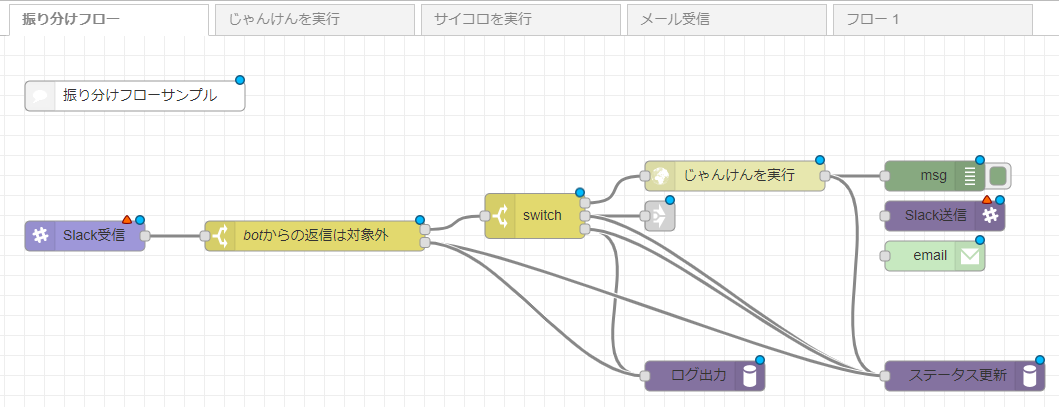This screenshot has height=407, width=1059.
Task: Click the input port of botからの返信は対象外 node
Action: coord(205,236)
